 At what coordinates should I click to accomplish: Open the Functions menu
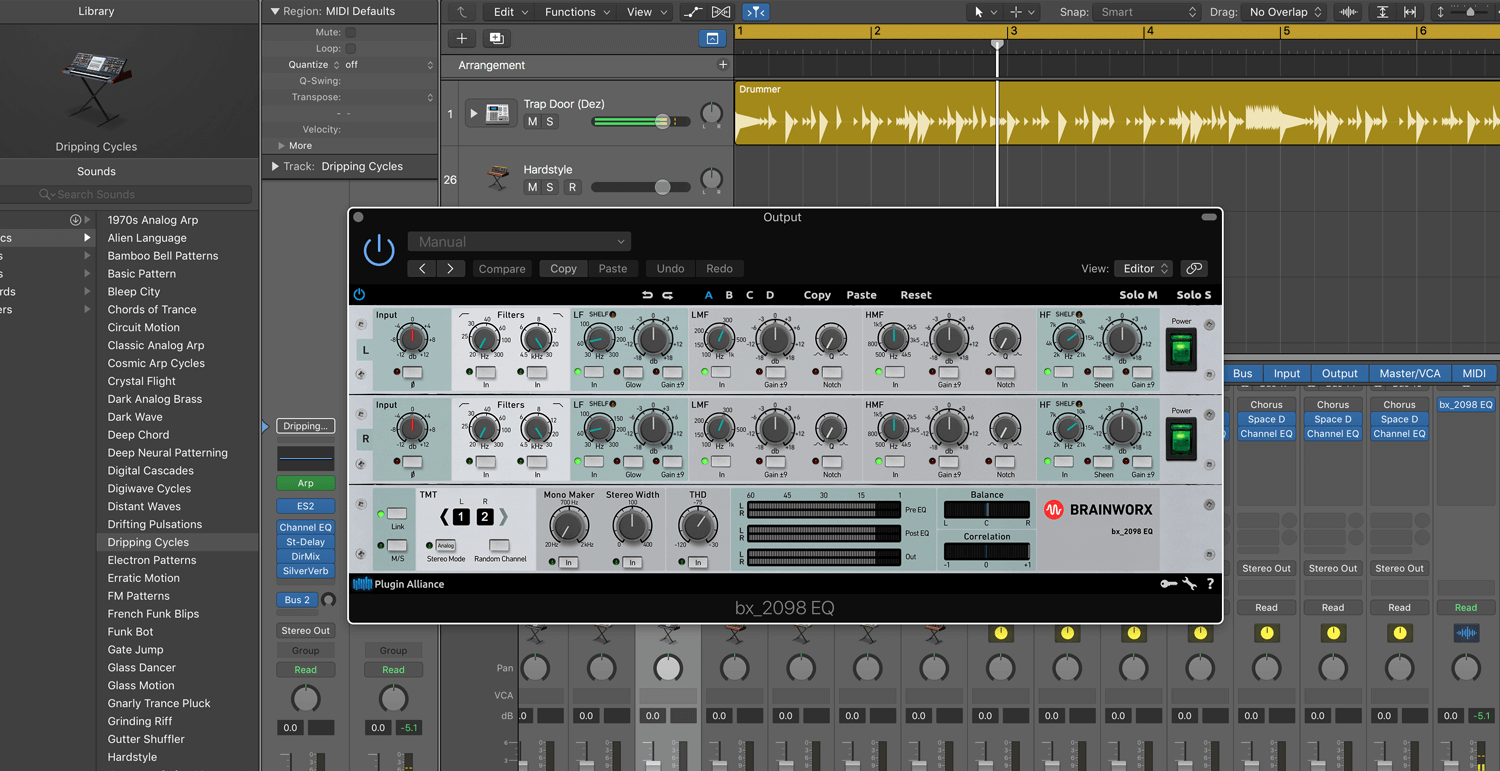(x=577, y=12)
